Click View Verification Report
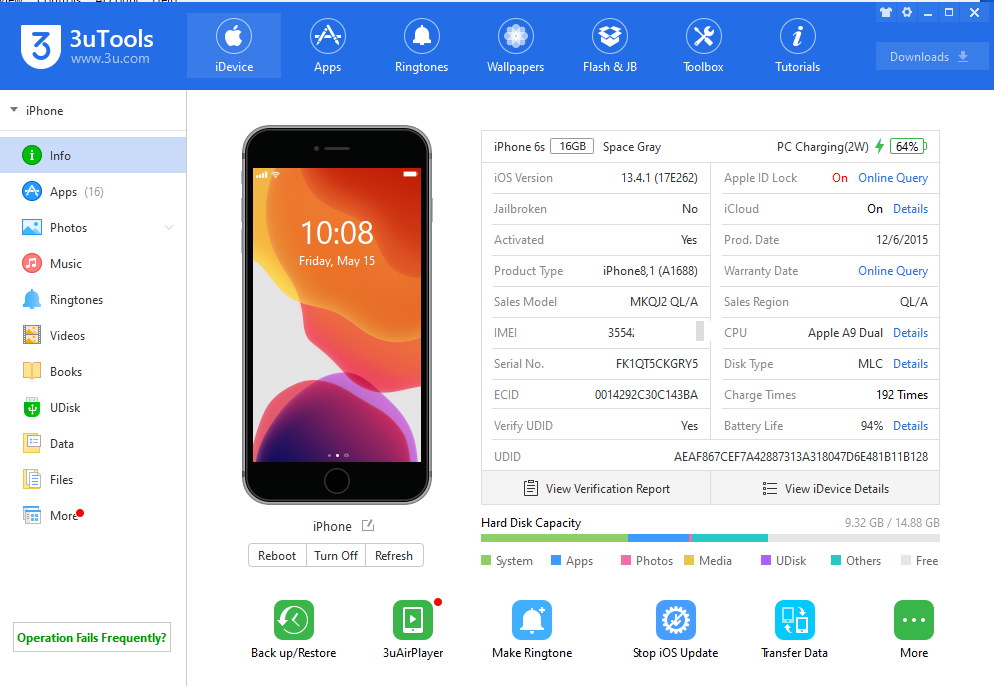994x686 pixels. coord(596,488)
